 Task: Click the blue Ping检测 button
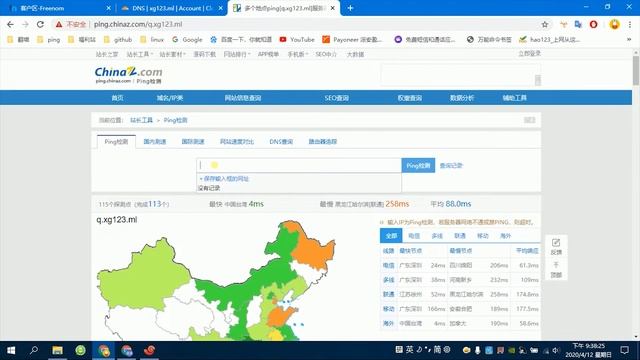coord(418,165)
